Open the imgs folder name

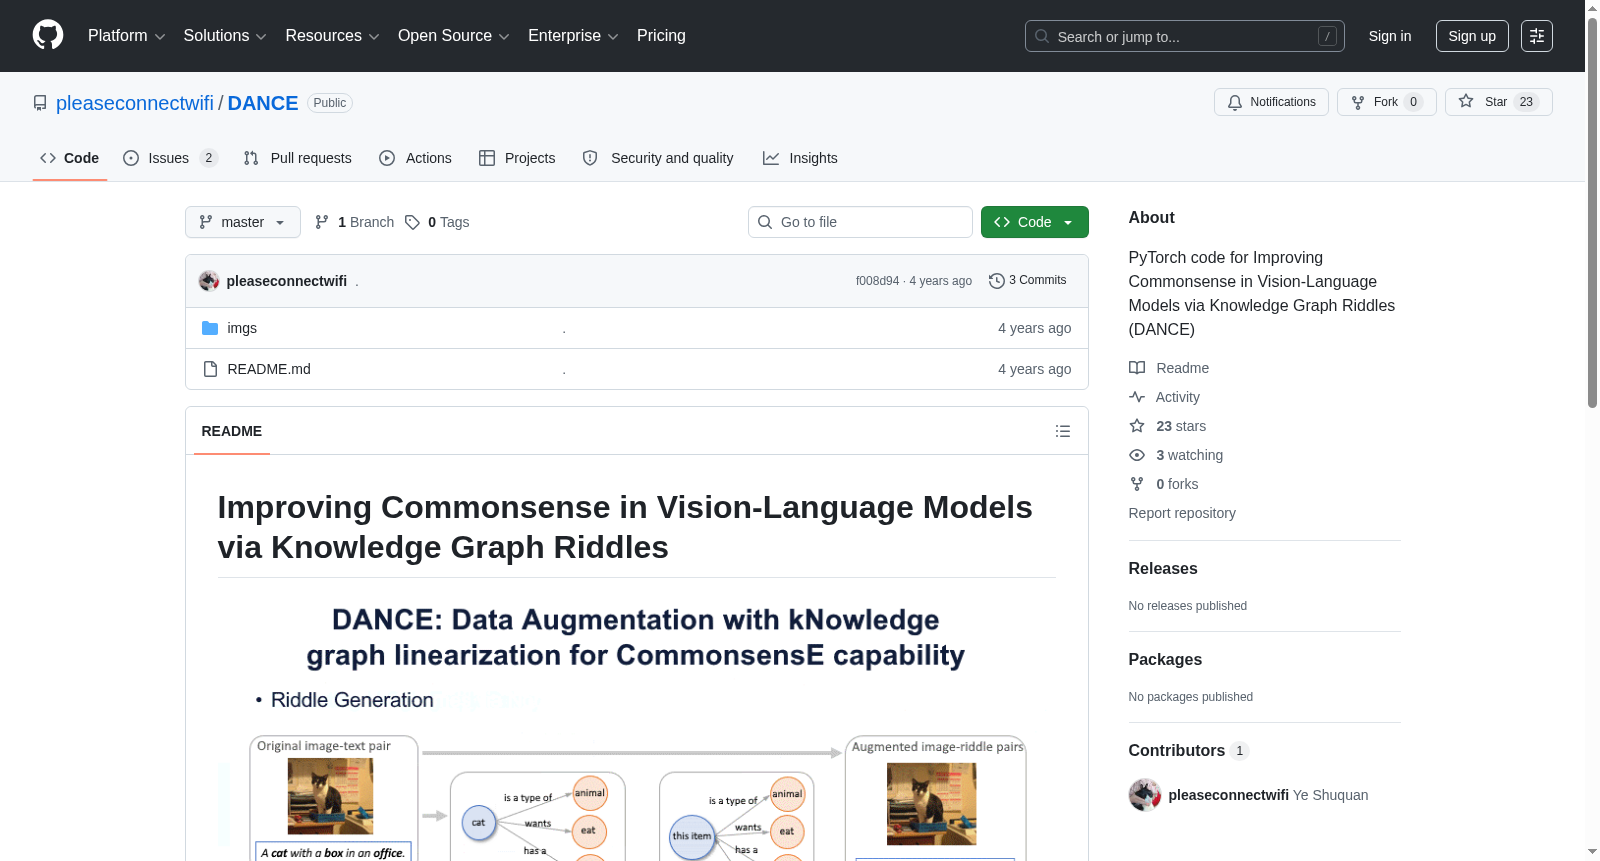[242, 328]
